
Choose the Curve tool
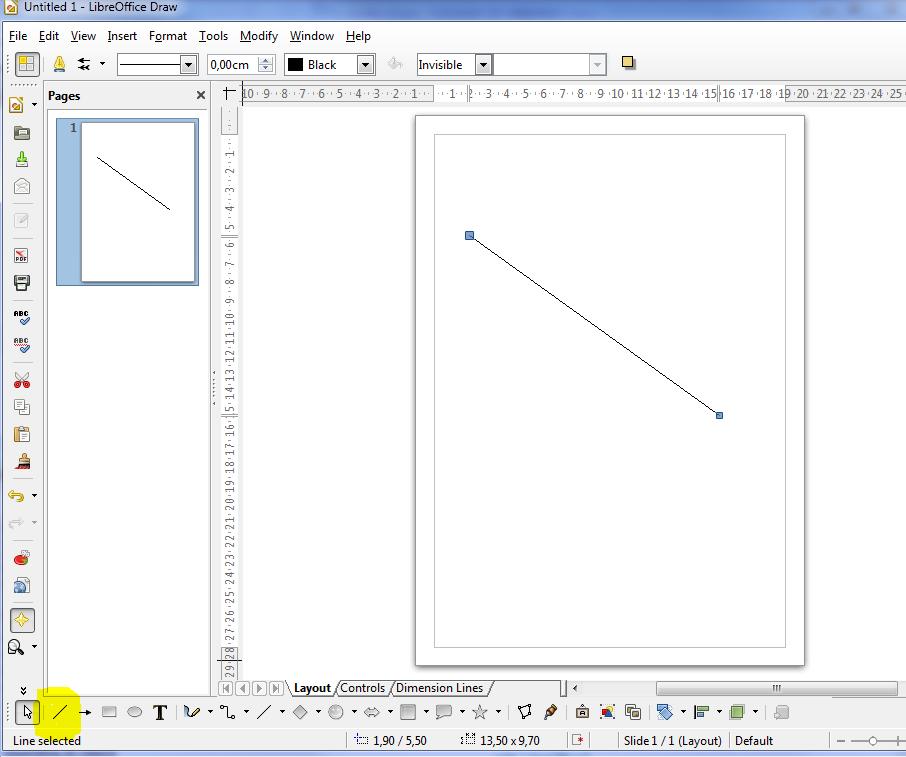click(x=192, y=712)
